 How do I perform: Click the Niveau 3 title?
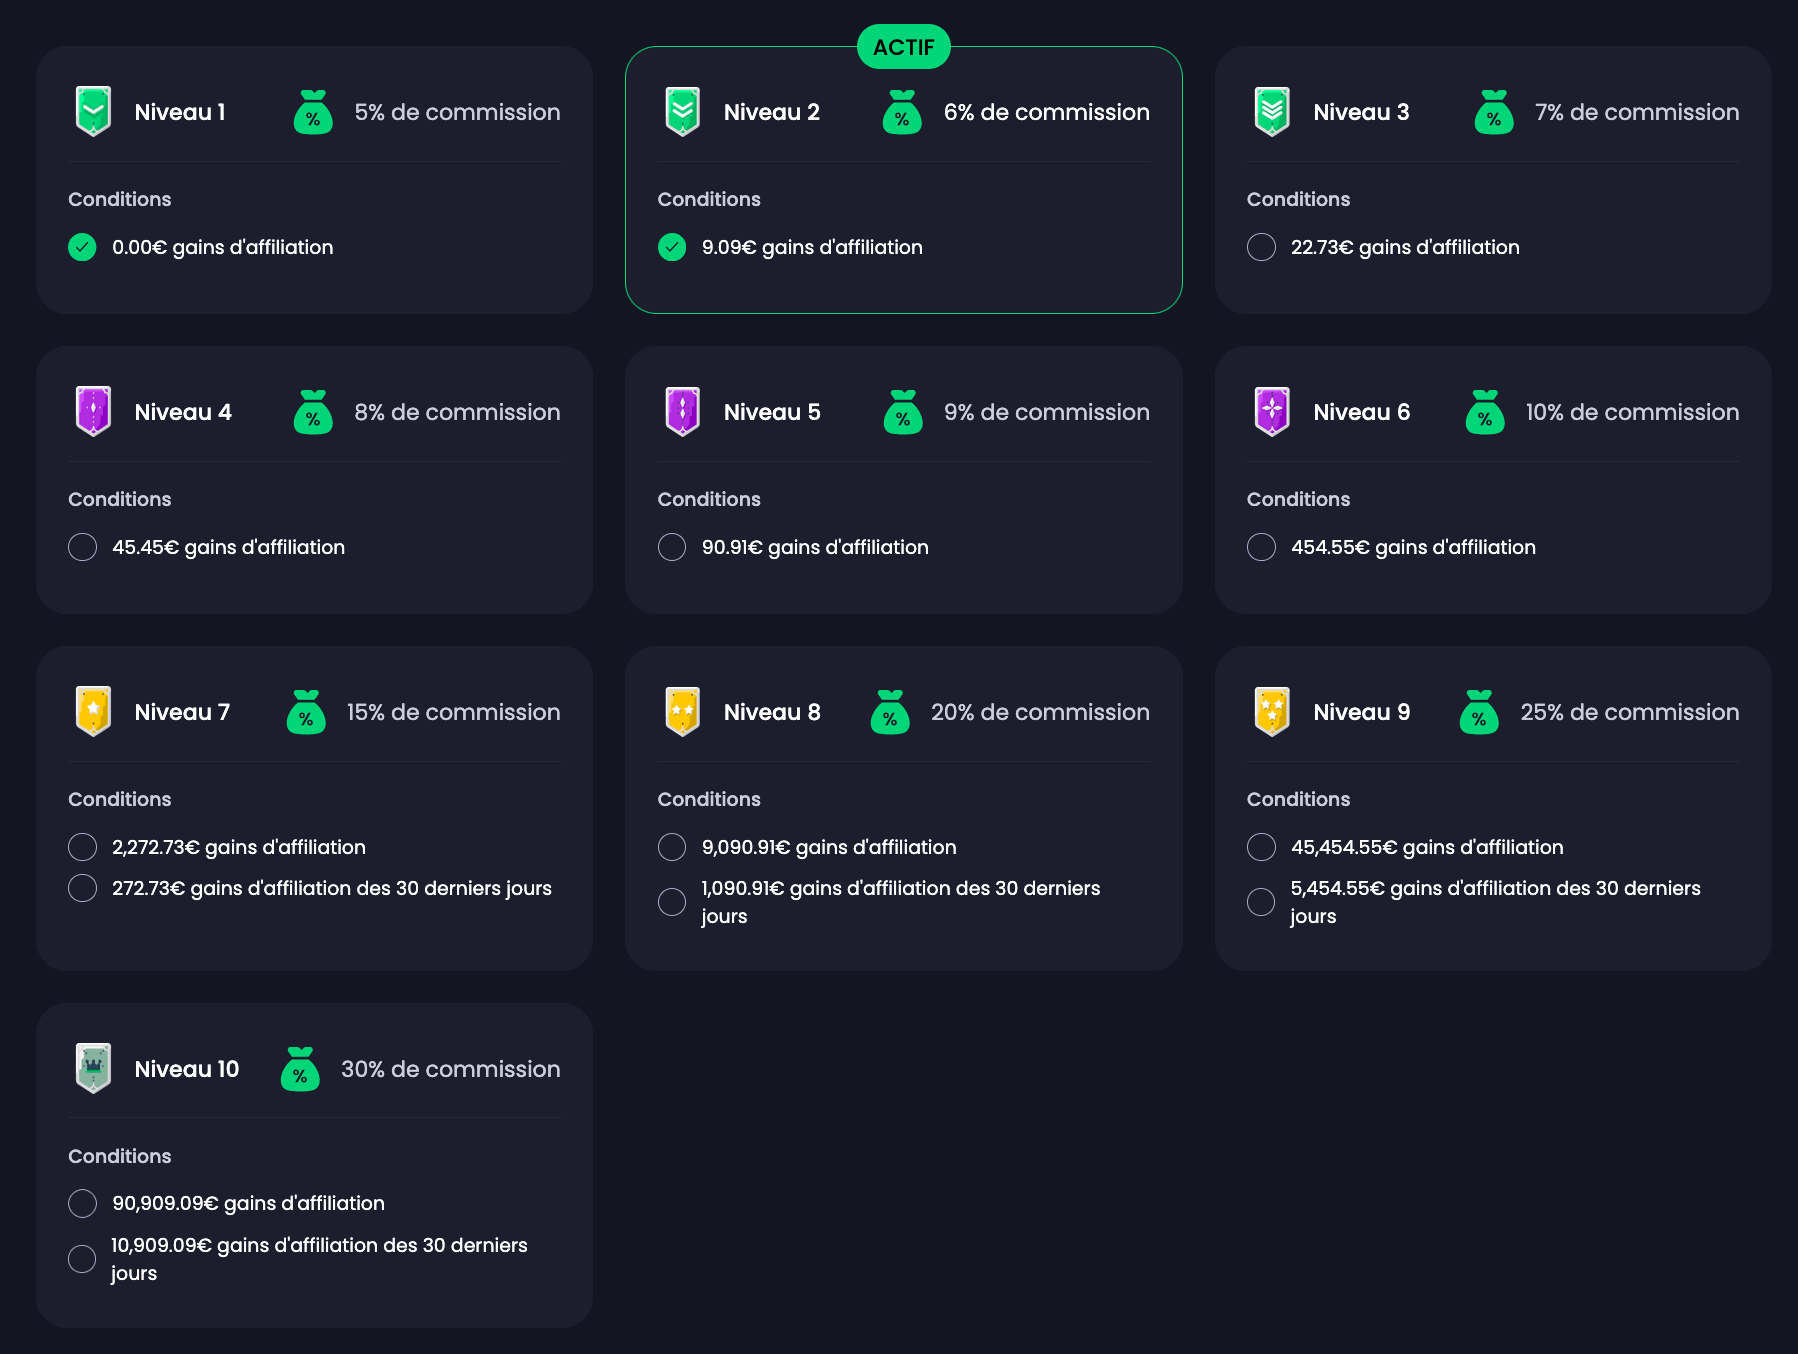pyautogui.click(x=1361, y=112)
